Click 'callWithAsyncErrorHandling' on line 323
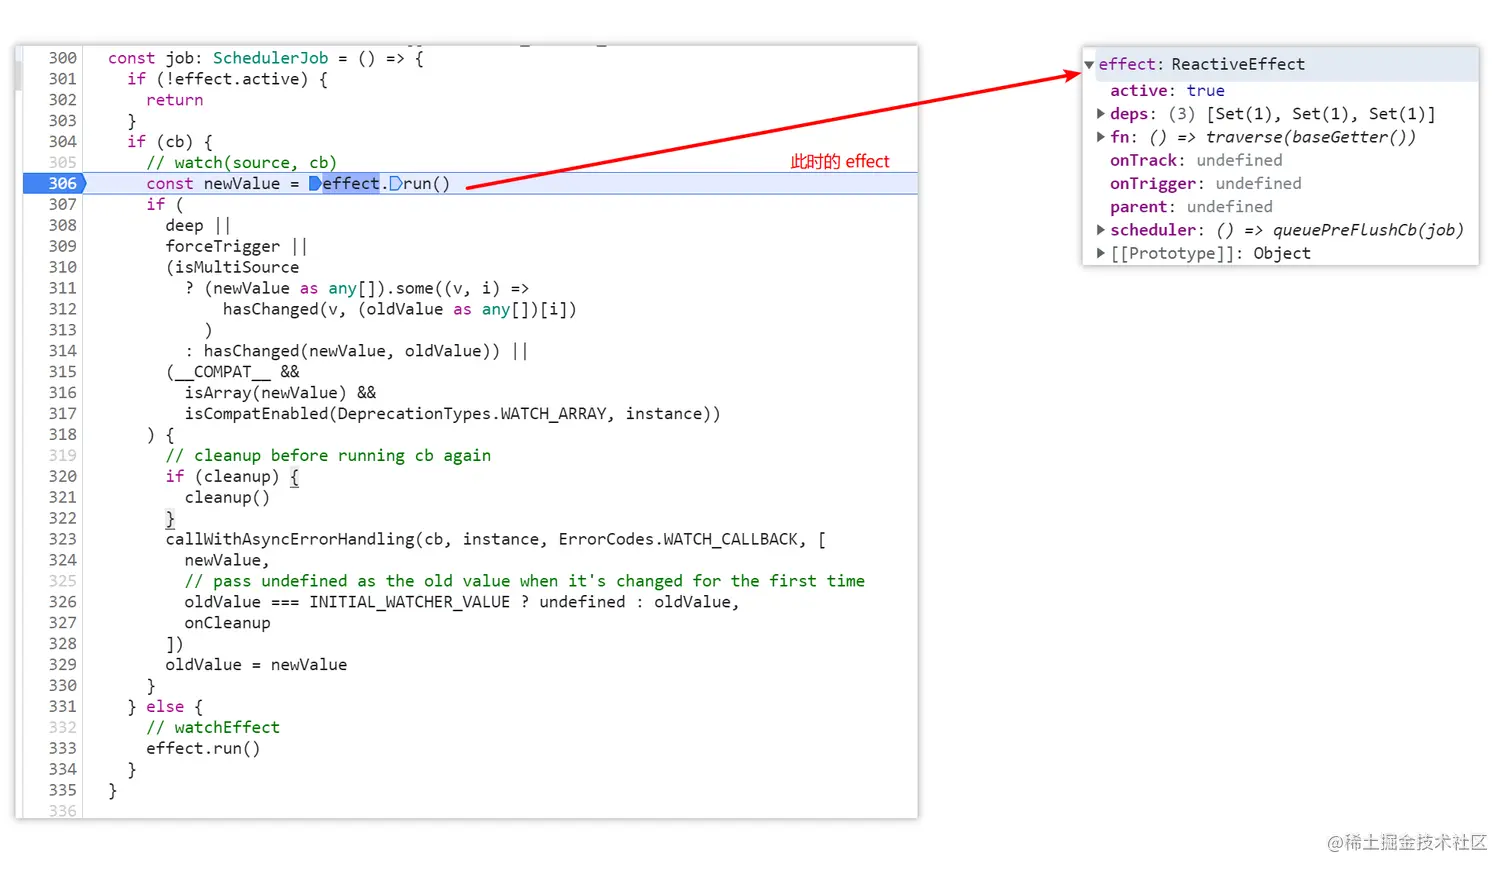This screenshot has width=1512, height=877. point(290,539)
